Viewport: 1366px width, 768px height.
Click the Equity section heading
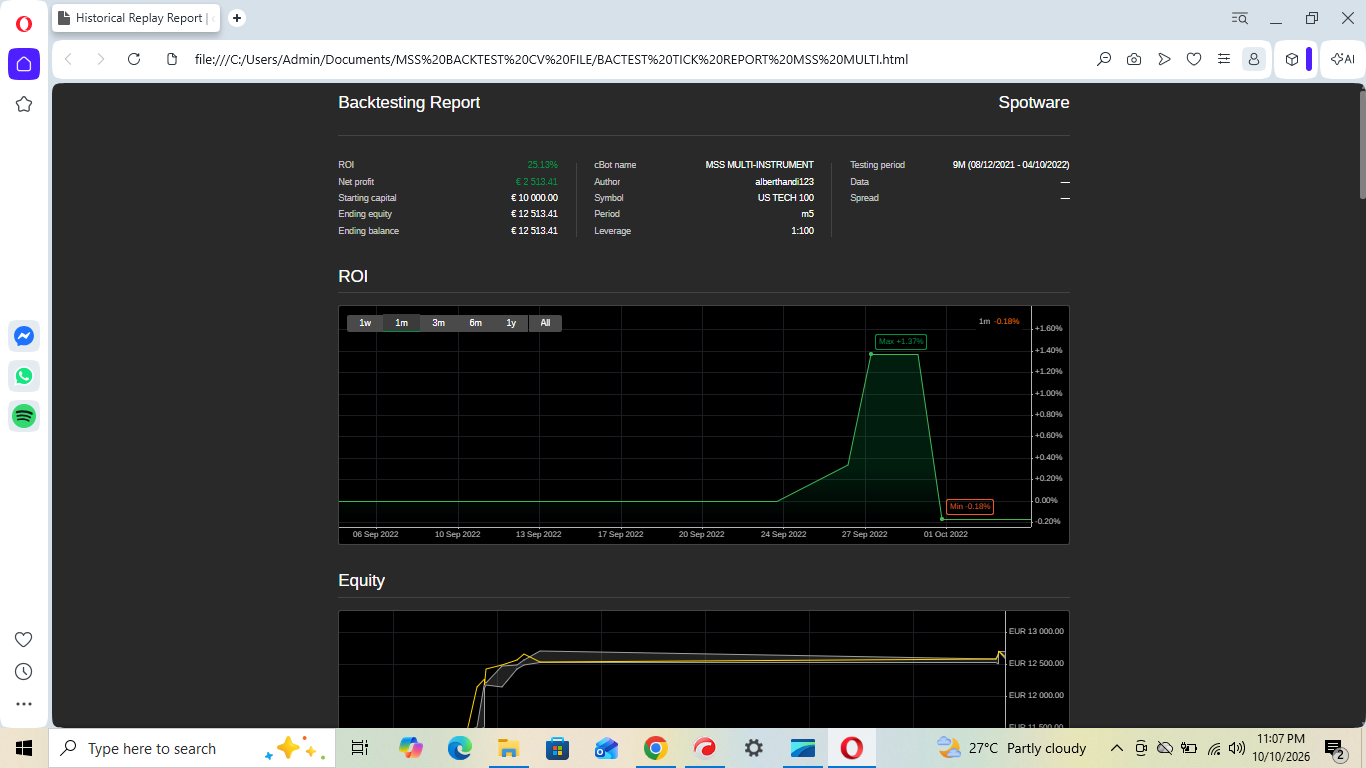pos(361,581)
